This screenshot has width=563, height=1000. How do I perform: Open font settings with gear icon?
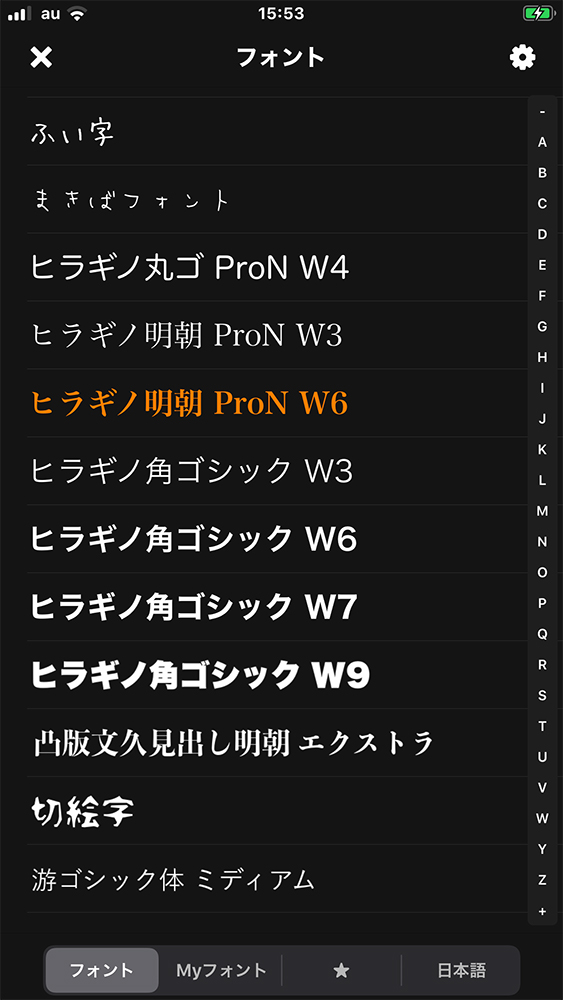(x=522, y=58)
